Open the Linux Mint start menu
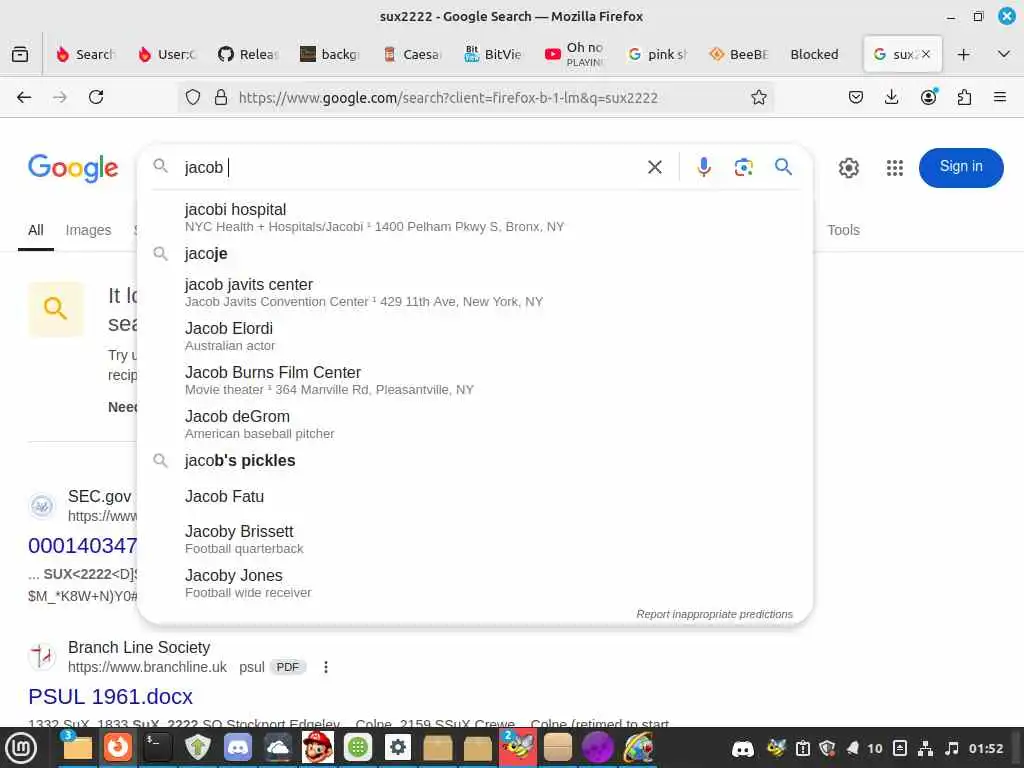The width and height of the screenshot is (1024, 768). (x=21, y=748)
